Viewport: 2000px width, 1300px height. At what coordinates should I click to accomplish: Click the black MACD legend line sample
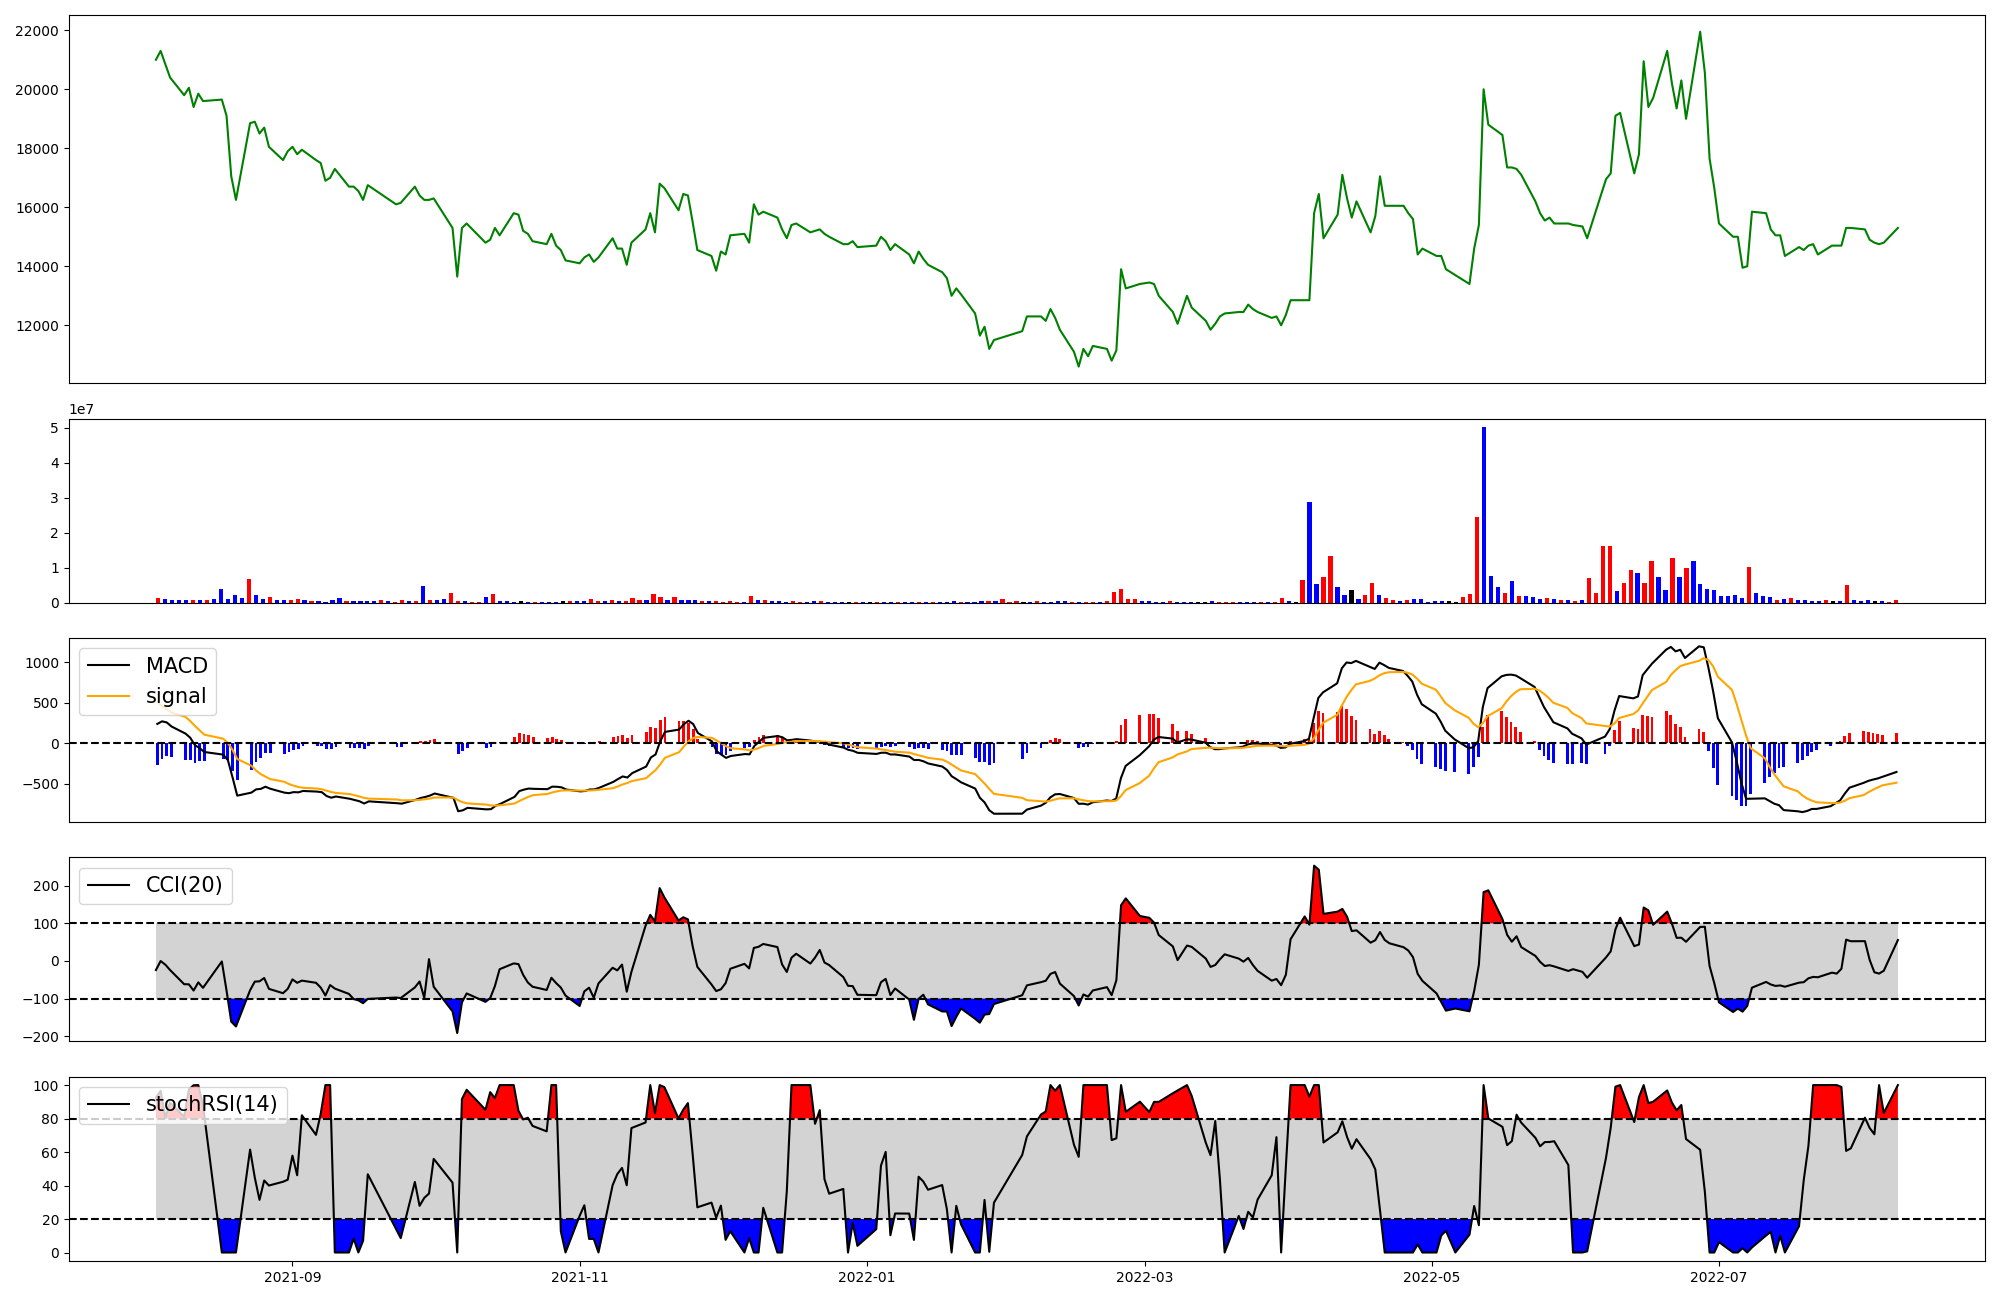coord(108,666)
